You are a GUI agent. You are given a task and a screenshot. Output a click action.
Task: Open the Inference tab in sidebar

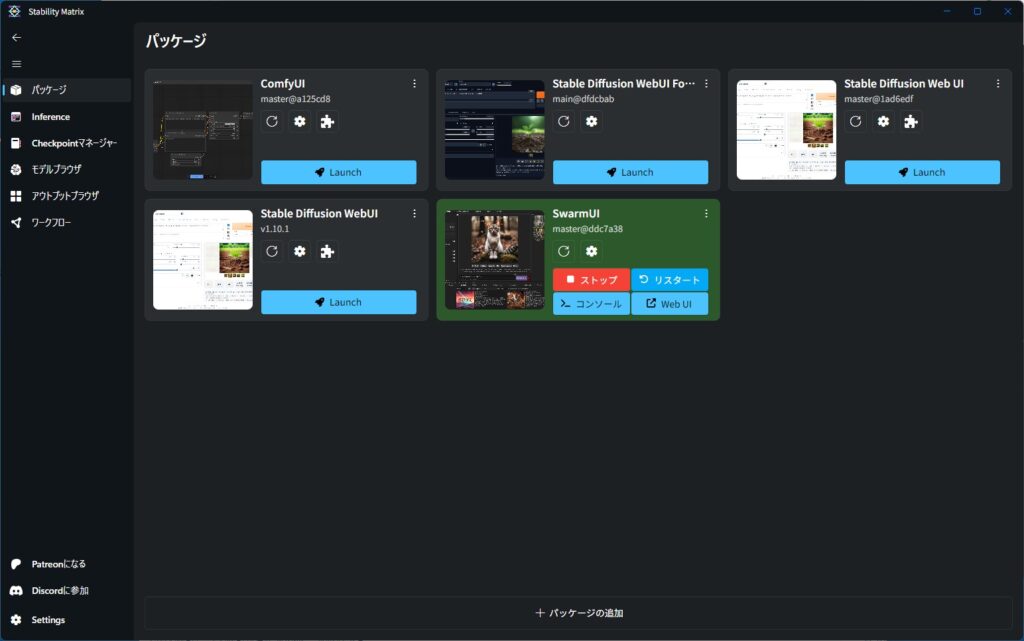pyautogui.click(x=50, y=117)
